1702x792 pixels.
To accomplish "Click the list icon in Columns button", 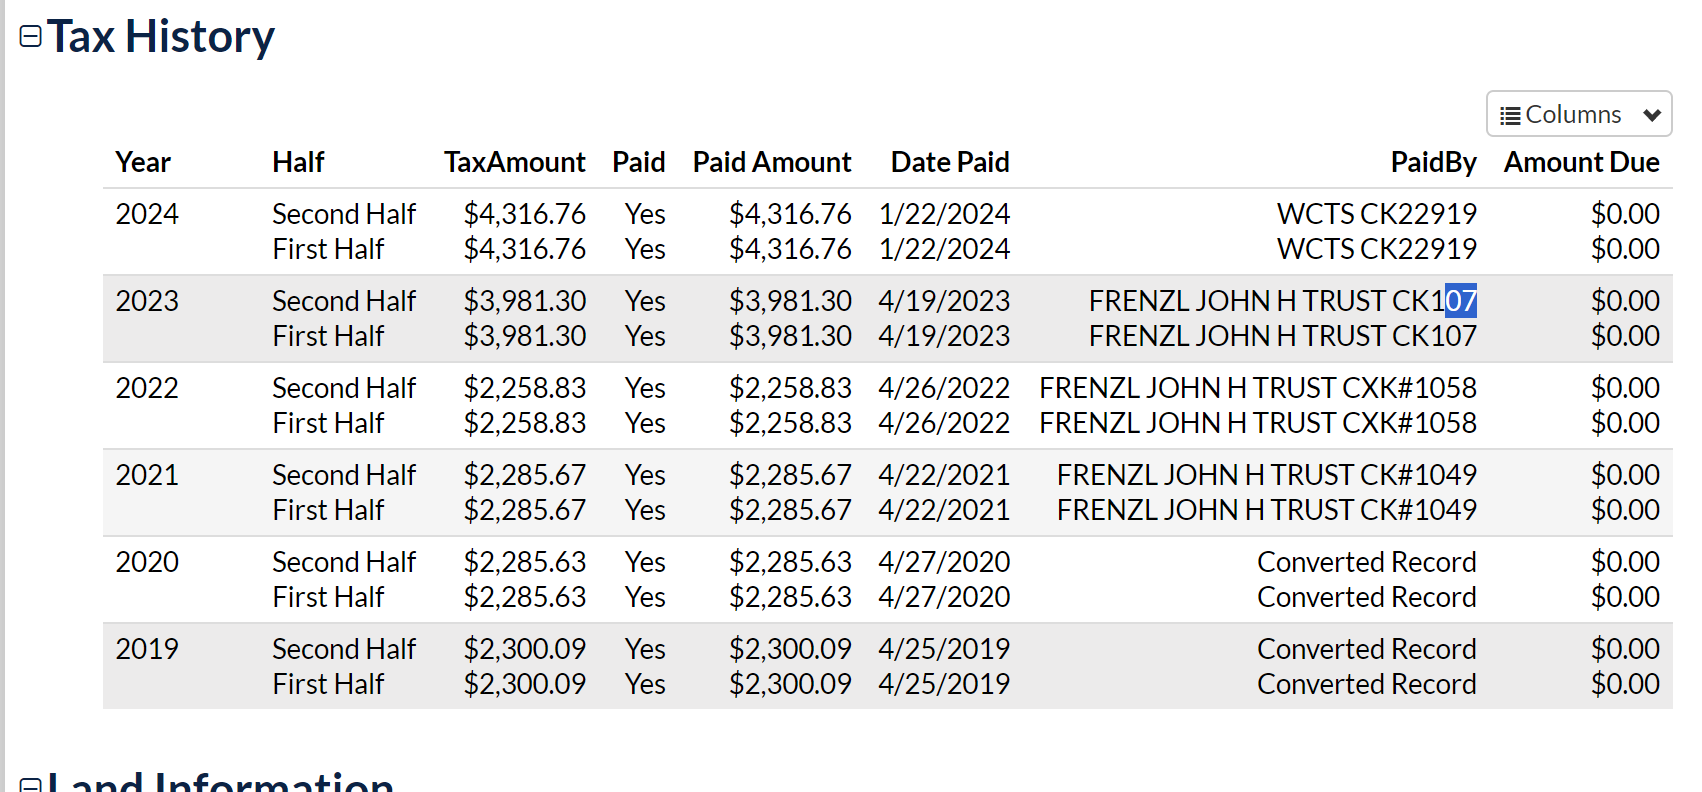I will (1510, 116).
